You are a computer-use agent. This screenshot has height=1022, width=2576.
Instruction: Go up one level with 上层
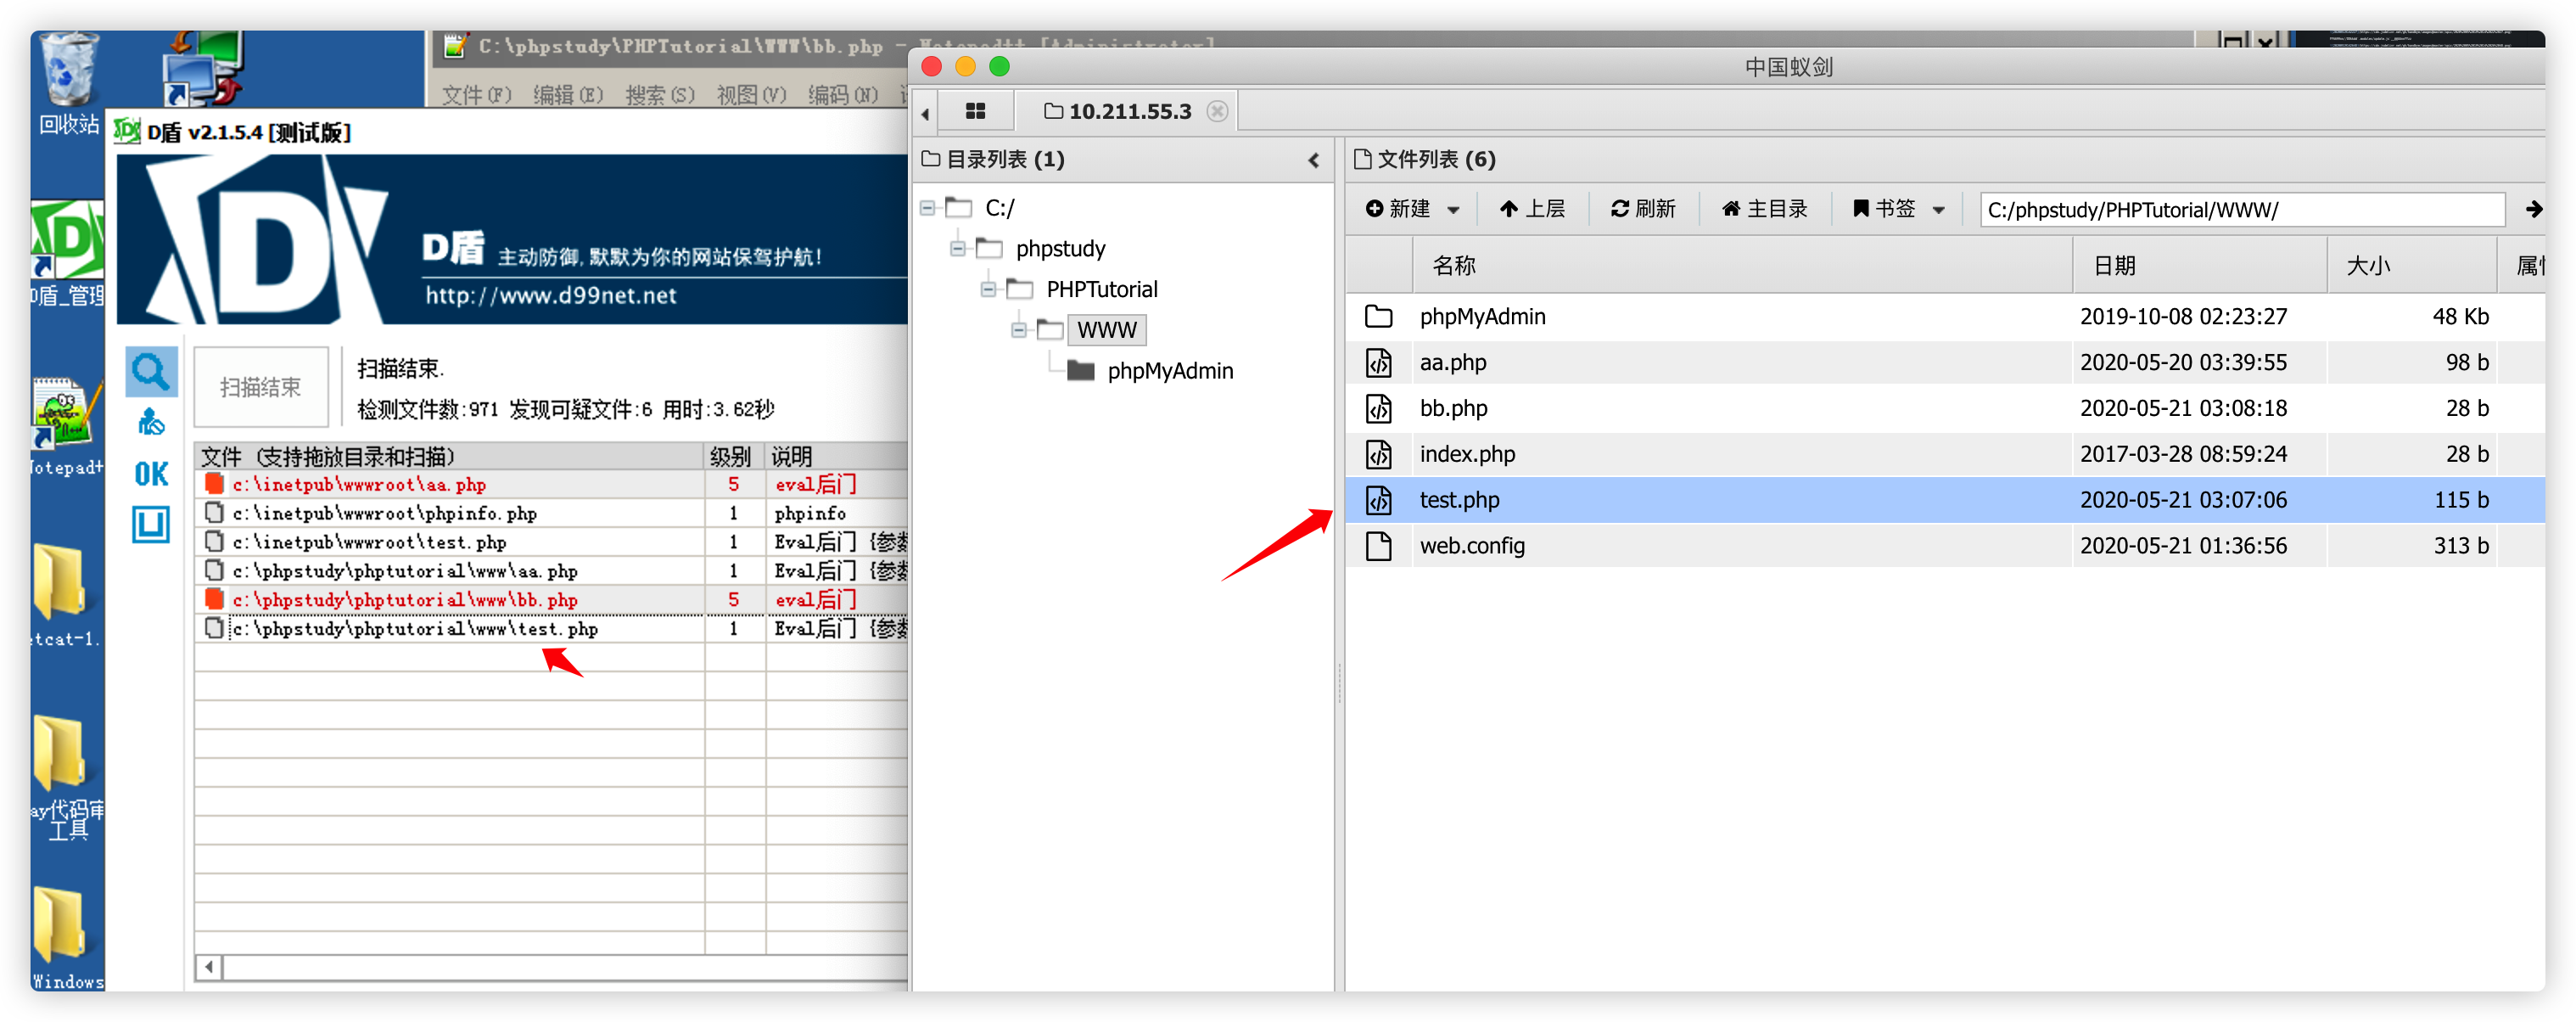(x=1532, y=209)
